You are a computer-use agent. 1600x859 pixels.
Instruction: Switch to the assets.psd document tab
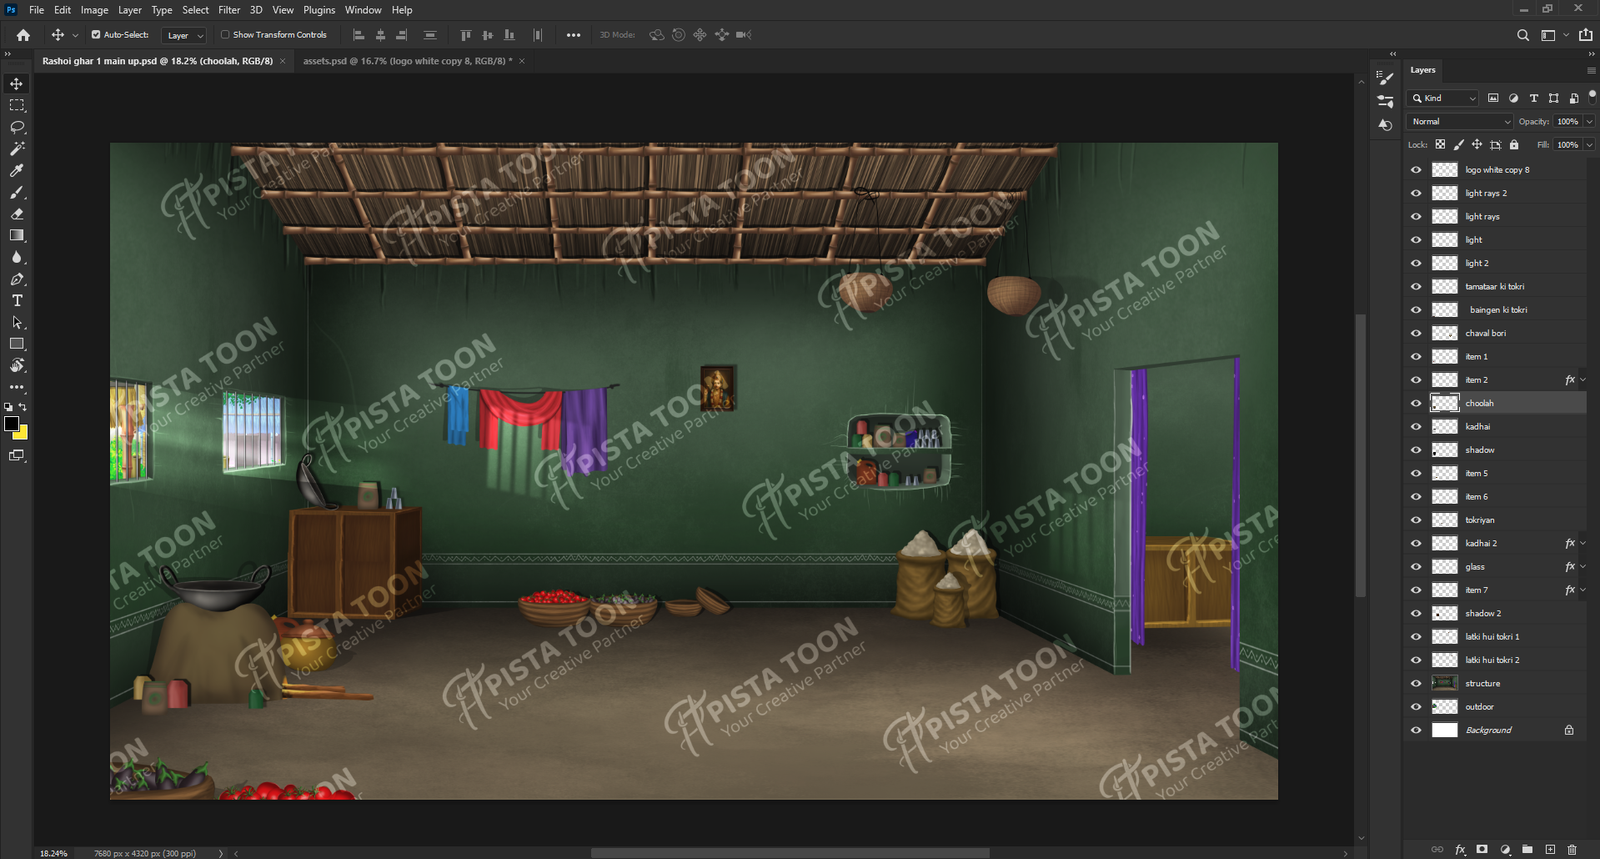point(407,61)
